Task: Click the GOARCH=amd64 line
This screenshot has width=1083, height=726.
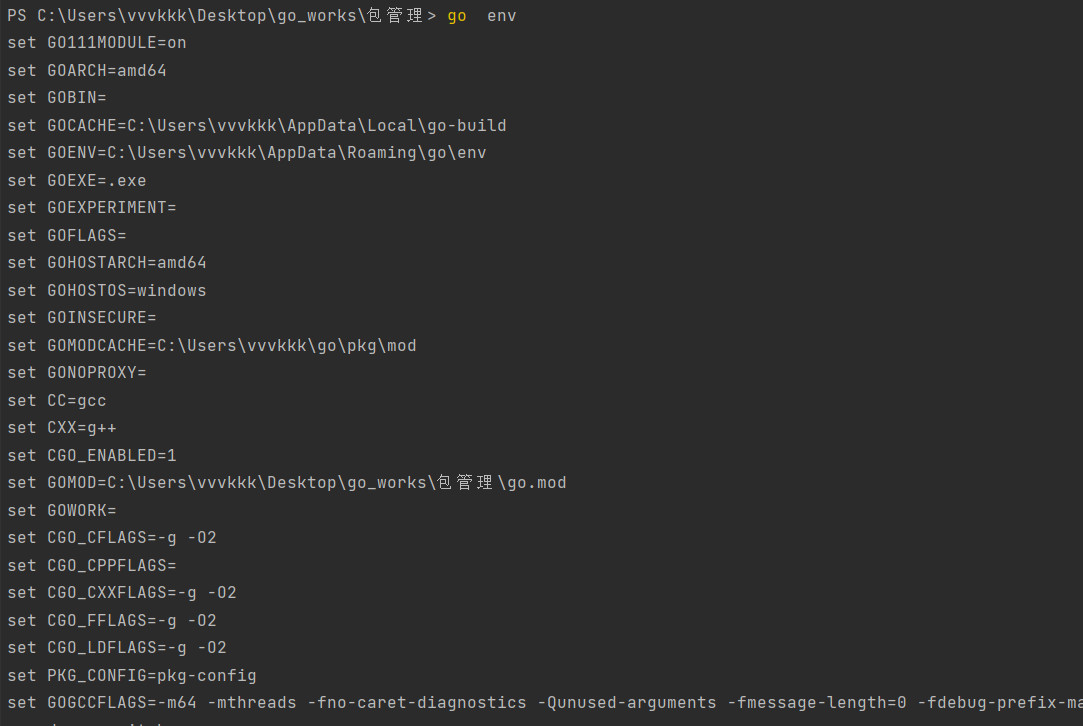Action: pyautogui.click(x=87, y=70)
